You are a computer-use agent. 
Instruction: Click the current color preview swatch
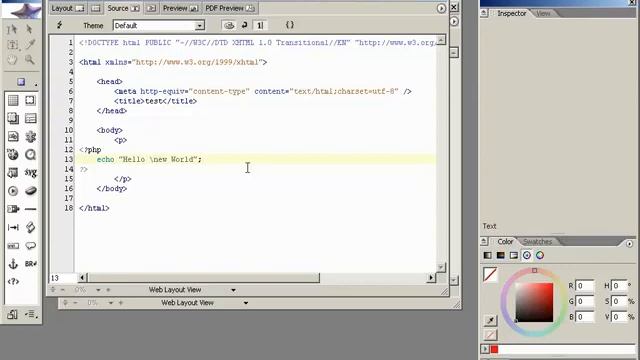pyautogui.click(x=490, y=275)
